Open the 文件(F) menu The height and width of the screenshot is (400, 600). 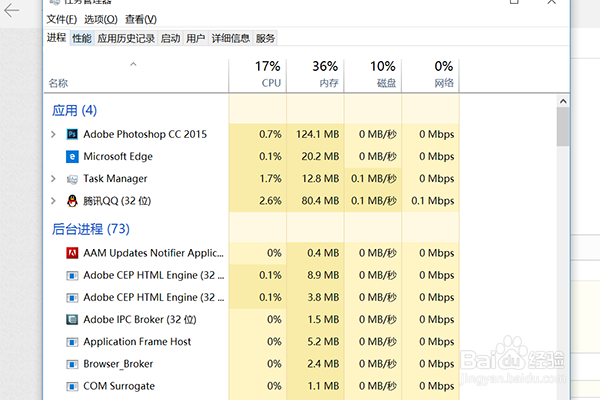point(62,20)
